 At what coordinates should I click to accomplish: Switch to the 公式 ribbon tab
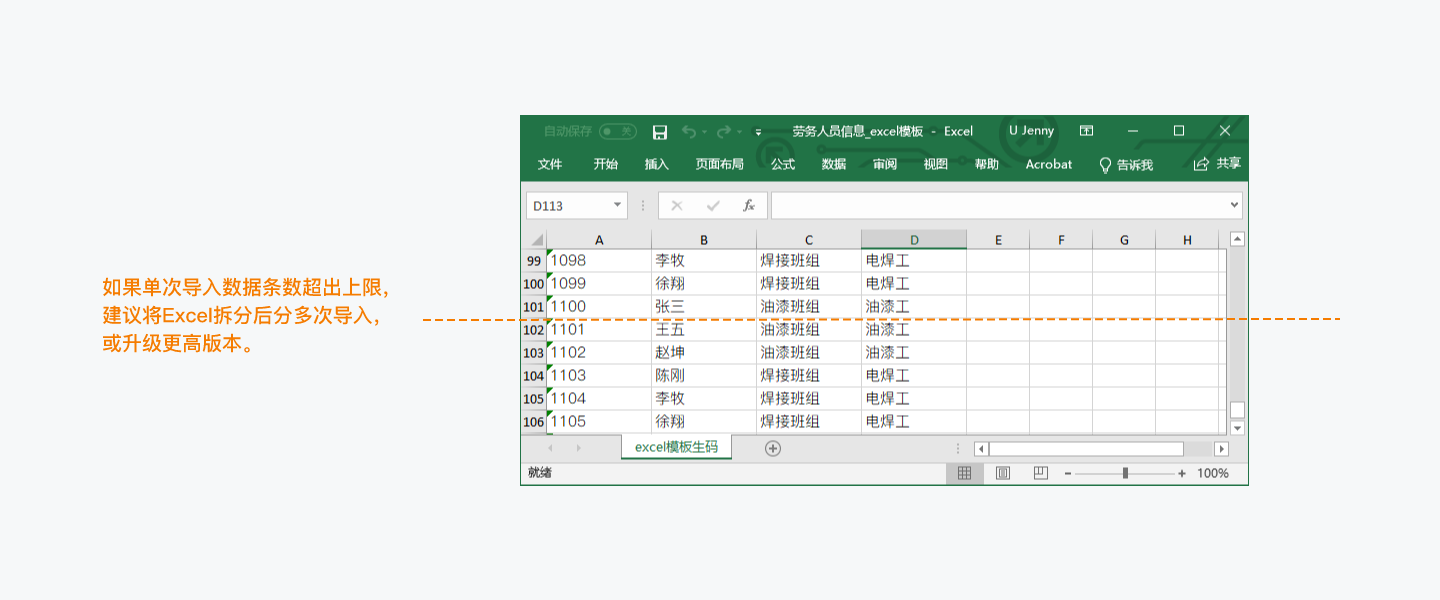783,164
